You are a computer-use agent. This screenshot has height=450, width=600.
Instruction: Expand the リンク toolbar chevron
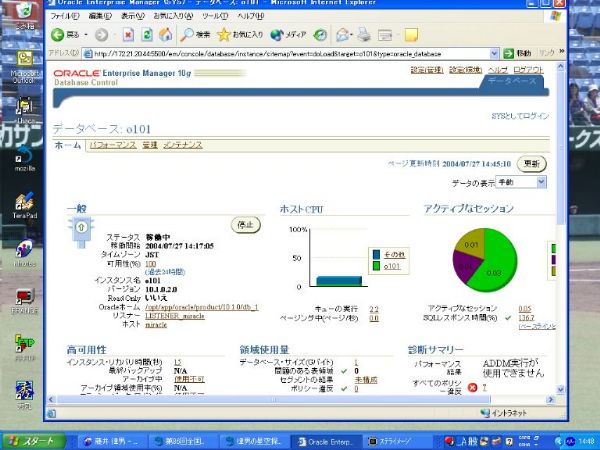(x=562, y=52)
